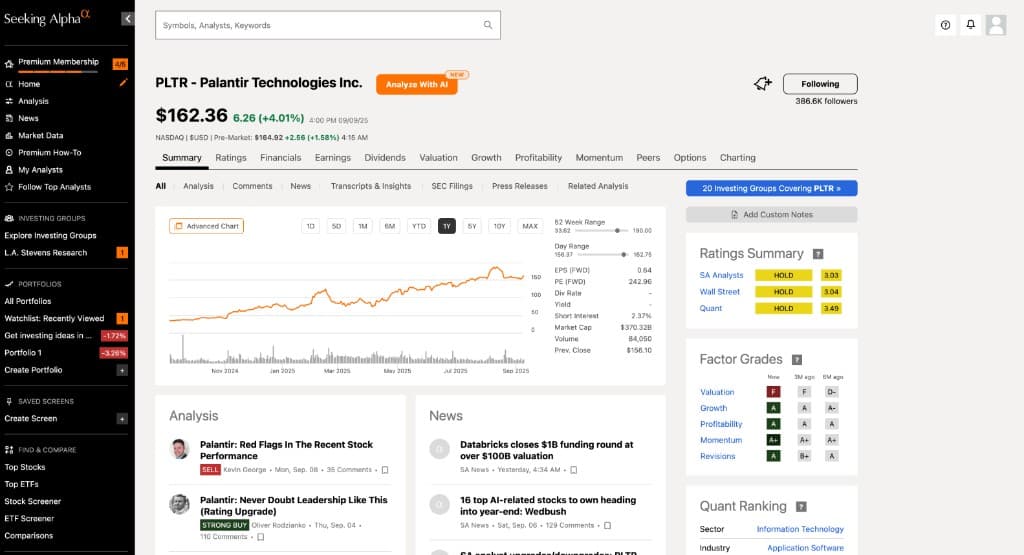
Task: Click the Following button
Action: pyautogui.click(x=820, y=84)
